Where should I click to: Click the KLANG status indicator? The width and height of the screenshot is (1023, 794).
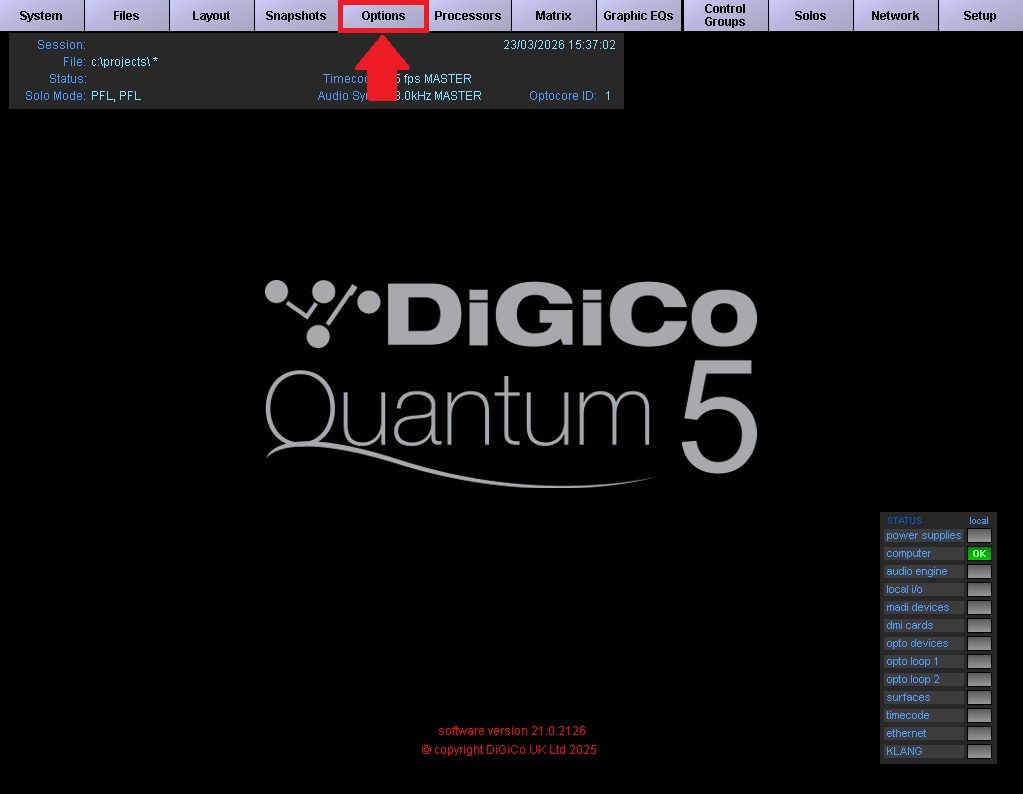pyautogui.click(x=979, y=752)
